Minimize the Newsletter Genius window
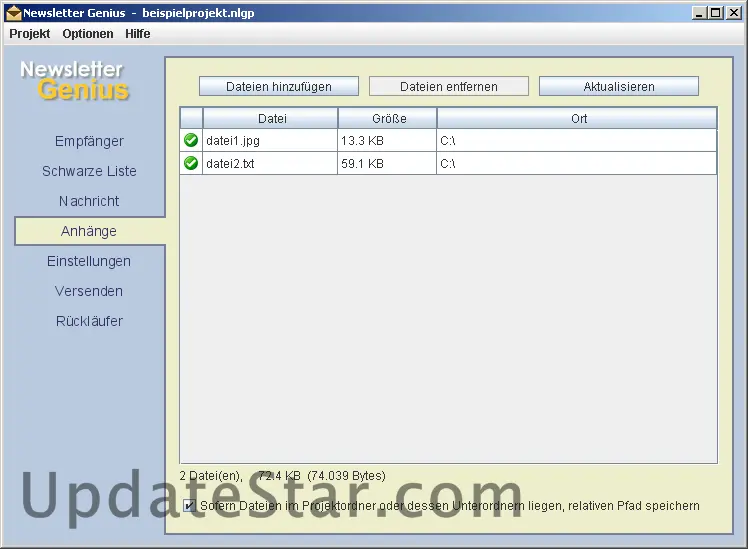Image resolution: width=748 pixels, height=549 pixels. (699, 13)
